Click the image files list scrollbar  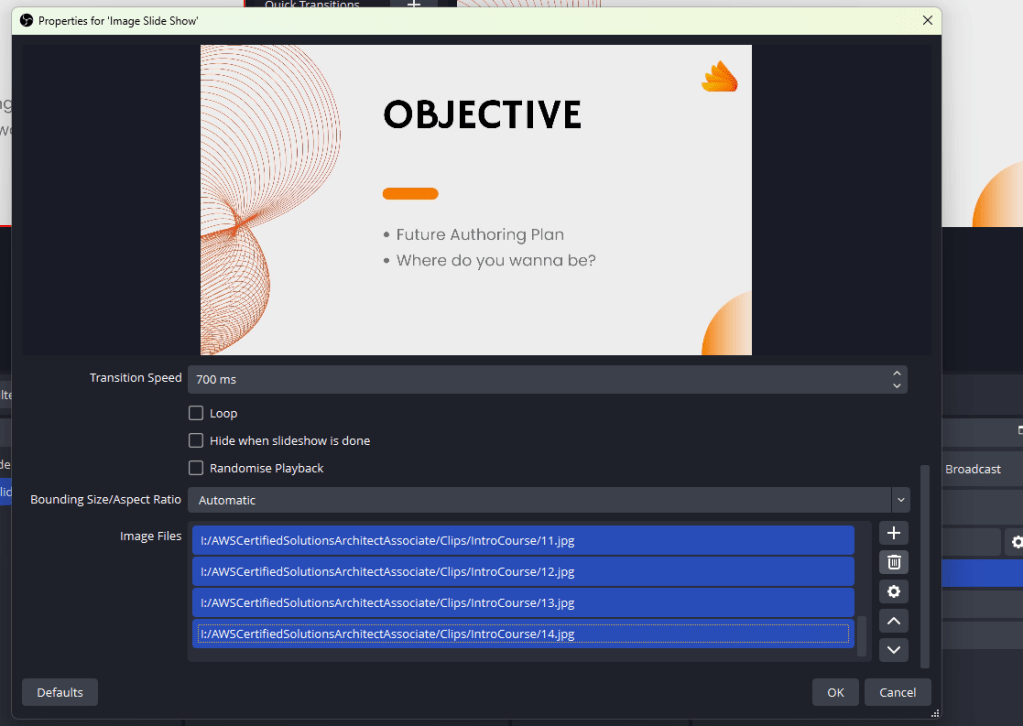tap(862, 636)
